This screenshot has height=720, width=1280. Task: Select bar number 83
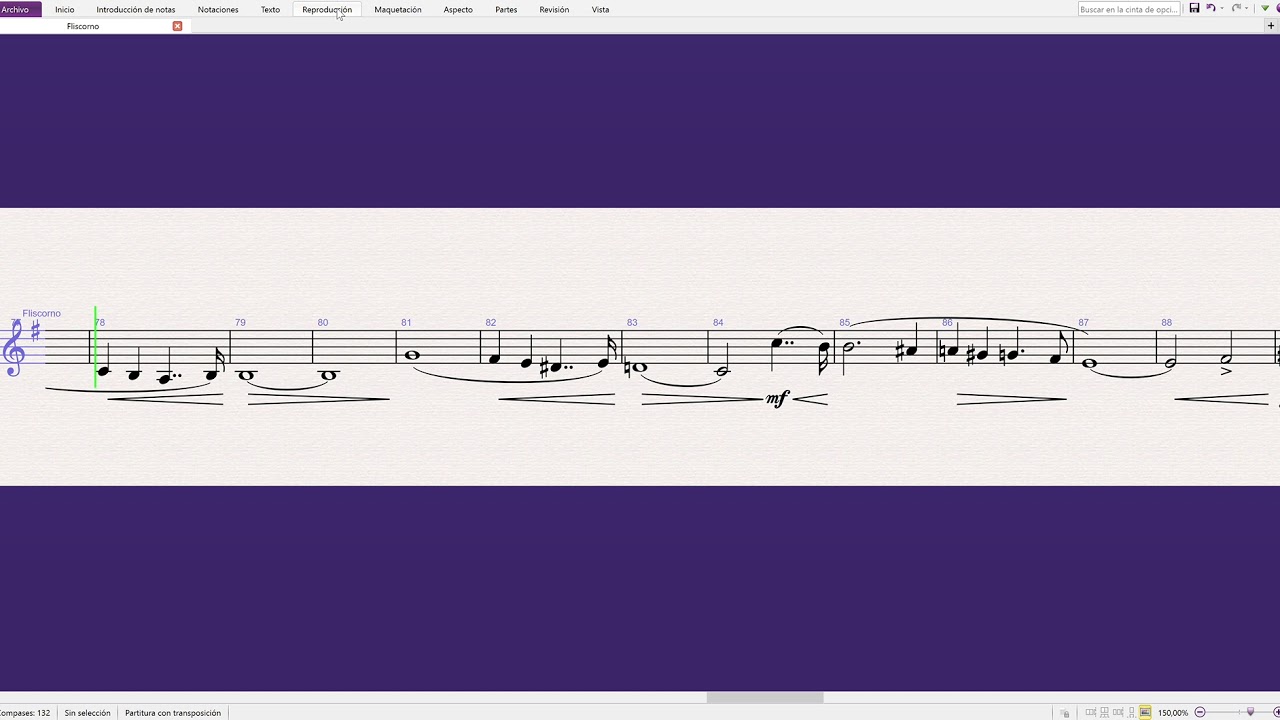click(x=632, y=322)
